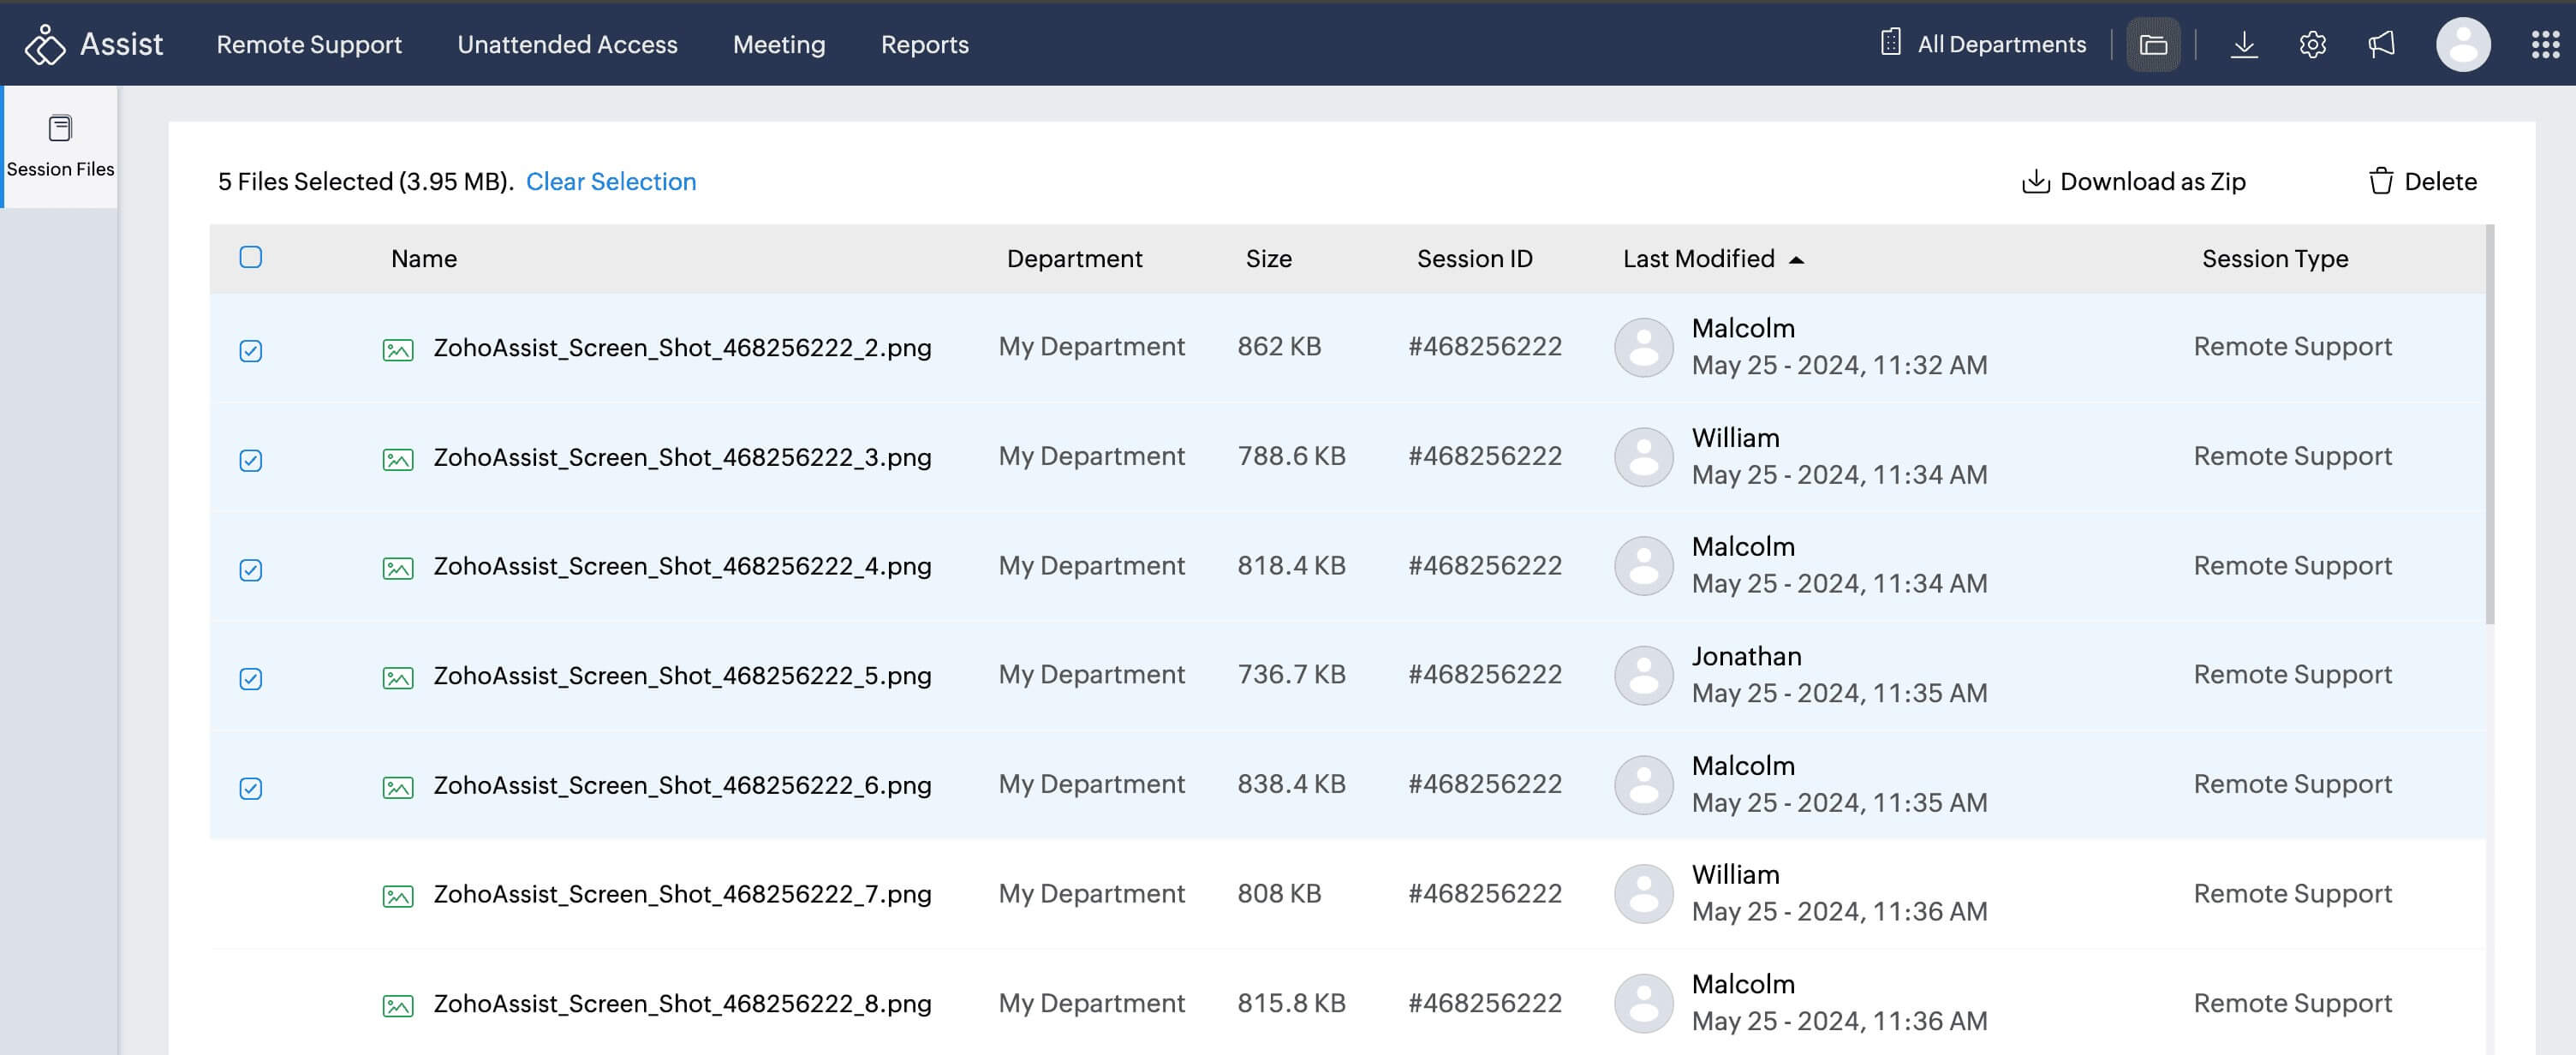
Task: Open the Unattended Access menu
Action: coord(567,44)
